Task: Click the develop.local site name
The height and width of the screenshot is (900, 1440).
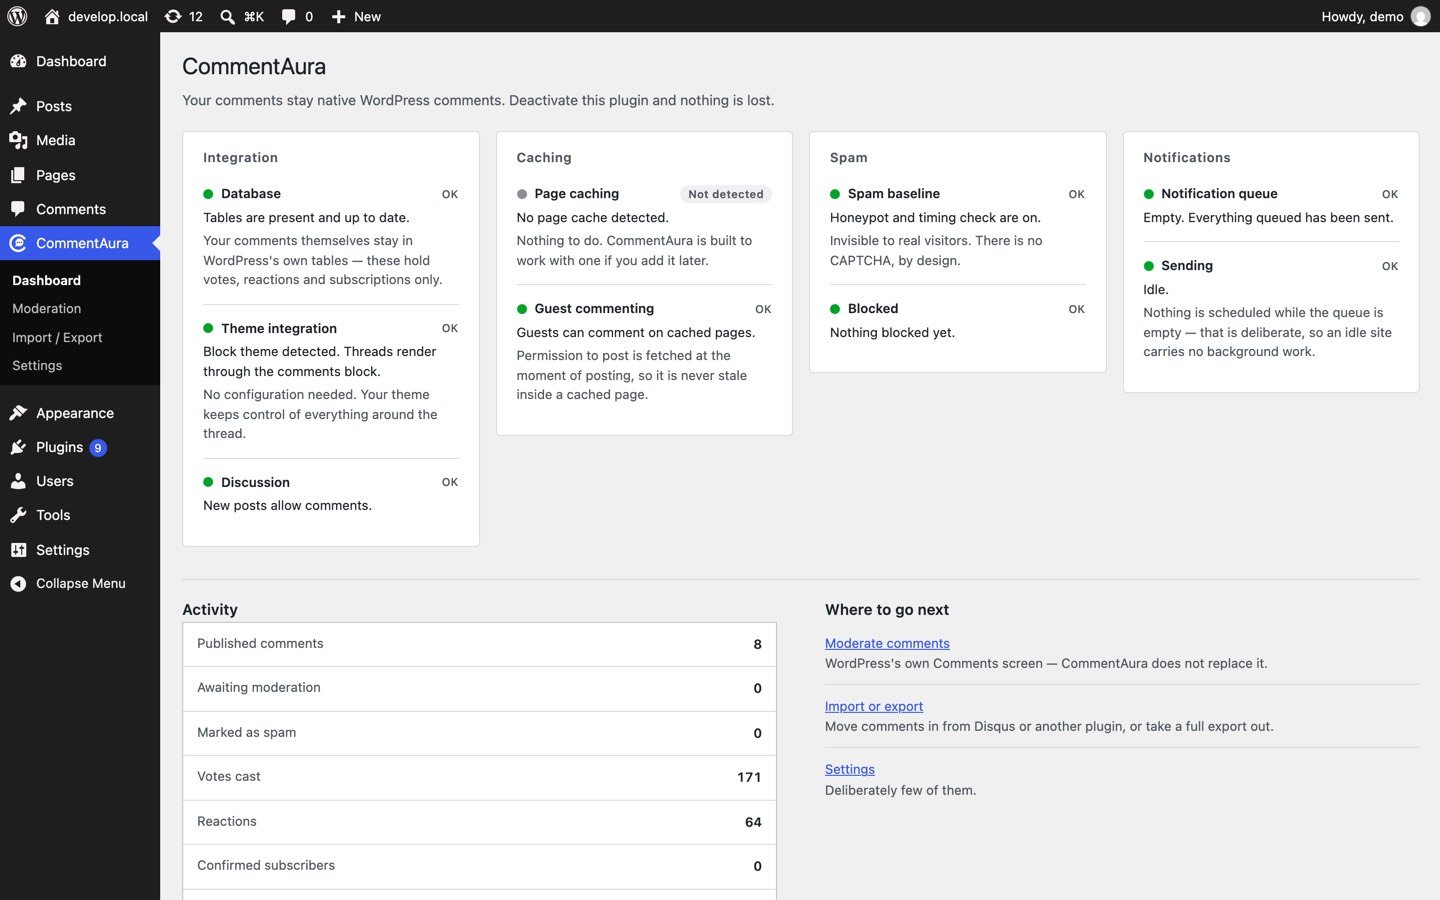Action: click(x=108, y=16)
